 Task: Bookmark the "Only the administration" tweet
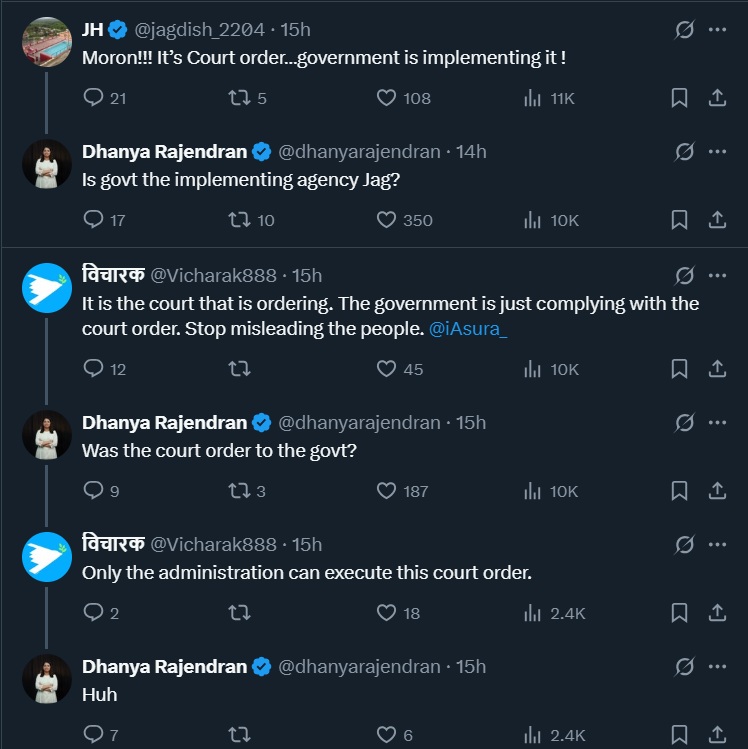[x=679, y=613]
